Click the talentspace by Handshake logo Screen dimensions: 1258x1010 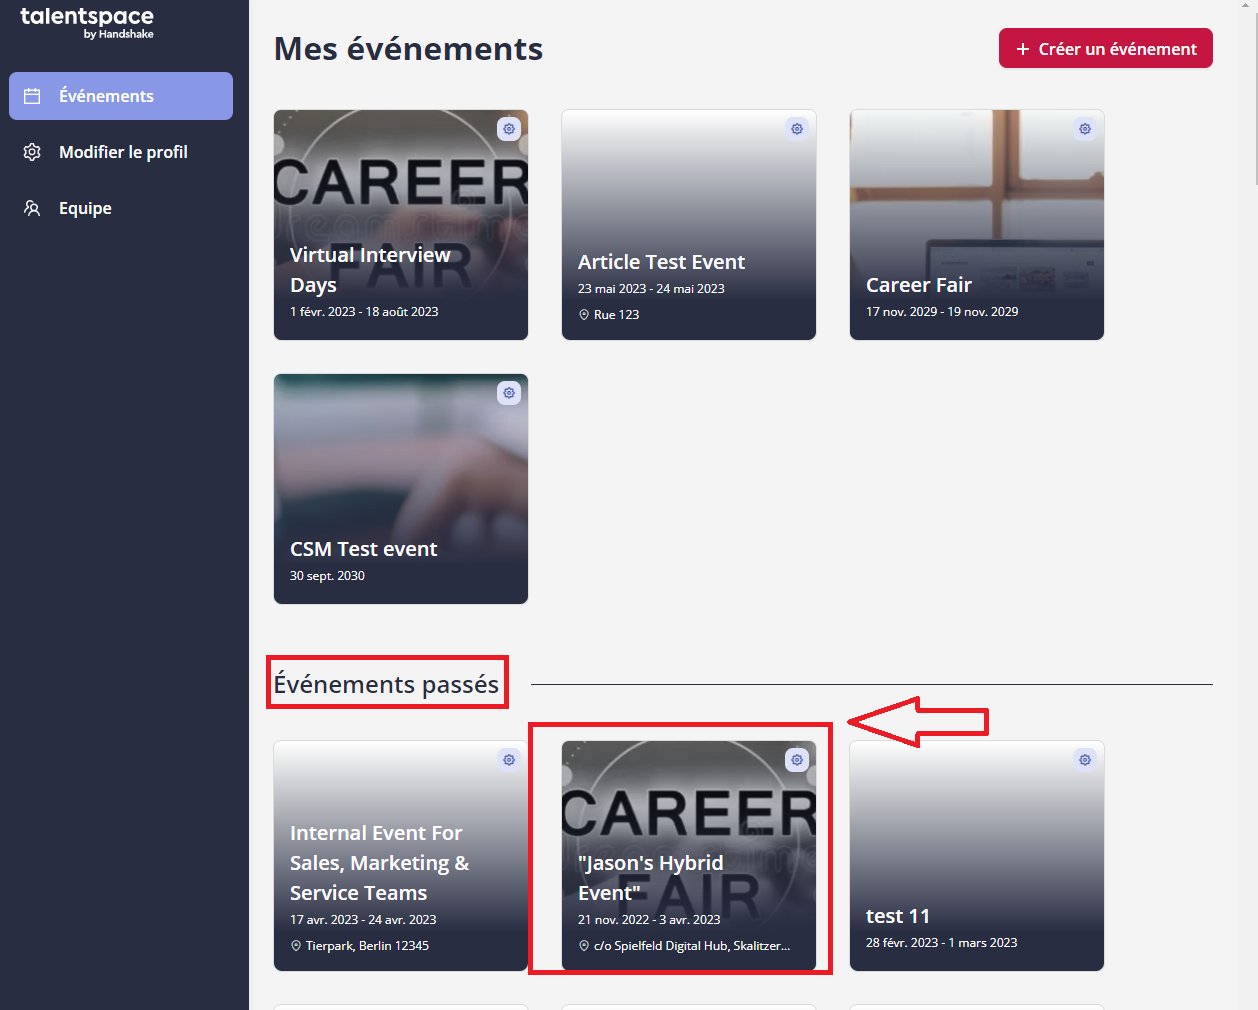pos(87,23)
